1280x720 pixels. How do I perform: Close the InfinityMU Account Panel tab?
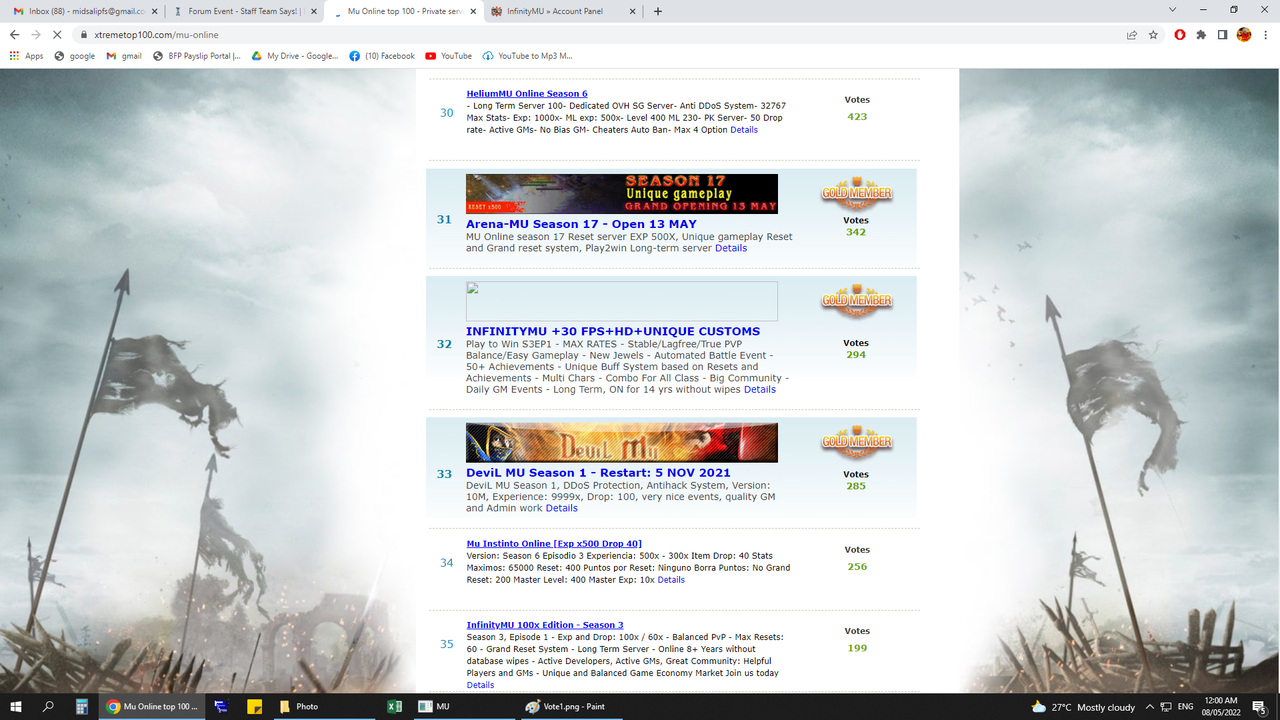632,11
